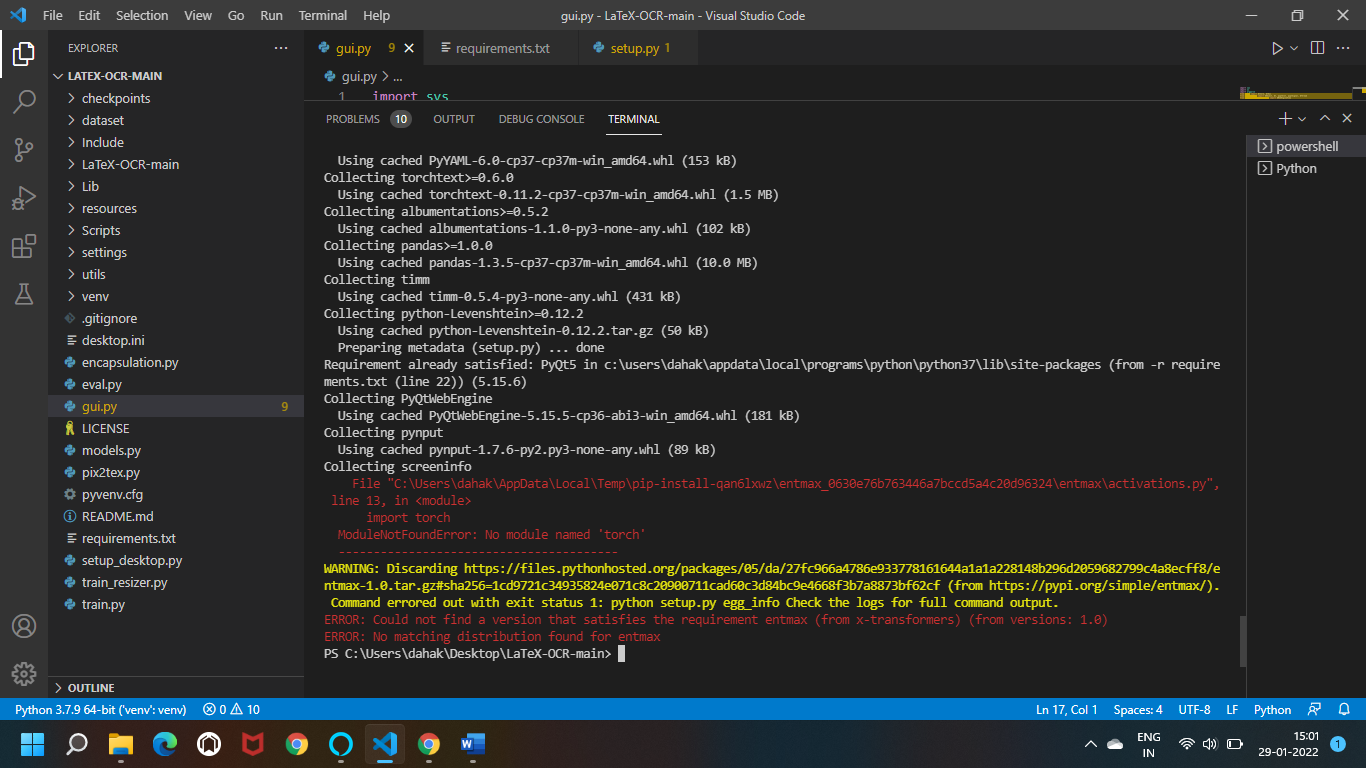1366x768 pixels.
Task: Open the terminal launch profiles dropdown
Action: point(1300,118)
